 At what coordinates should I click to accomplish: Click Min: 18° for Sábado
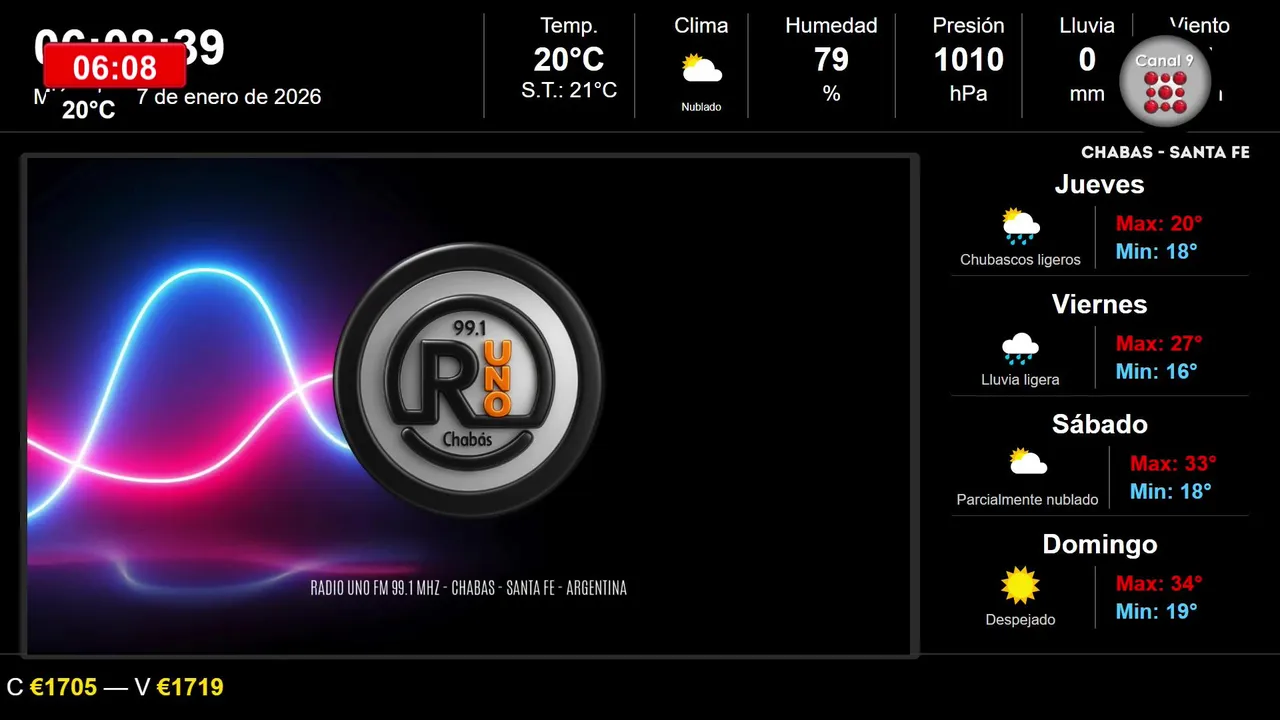point(1171,492)
